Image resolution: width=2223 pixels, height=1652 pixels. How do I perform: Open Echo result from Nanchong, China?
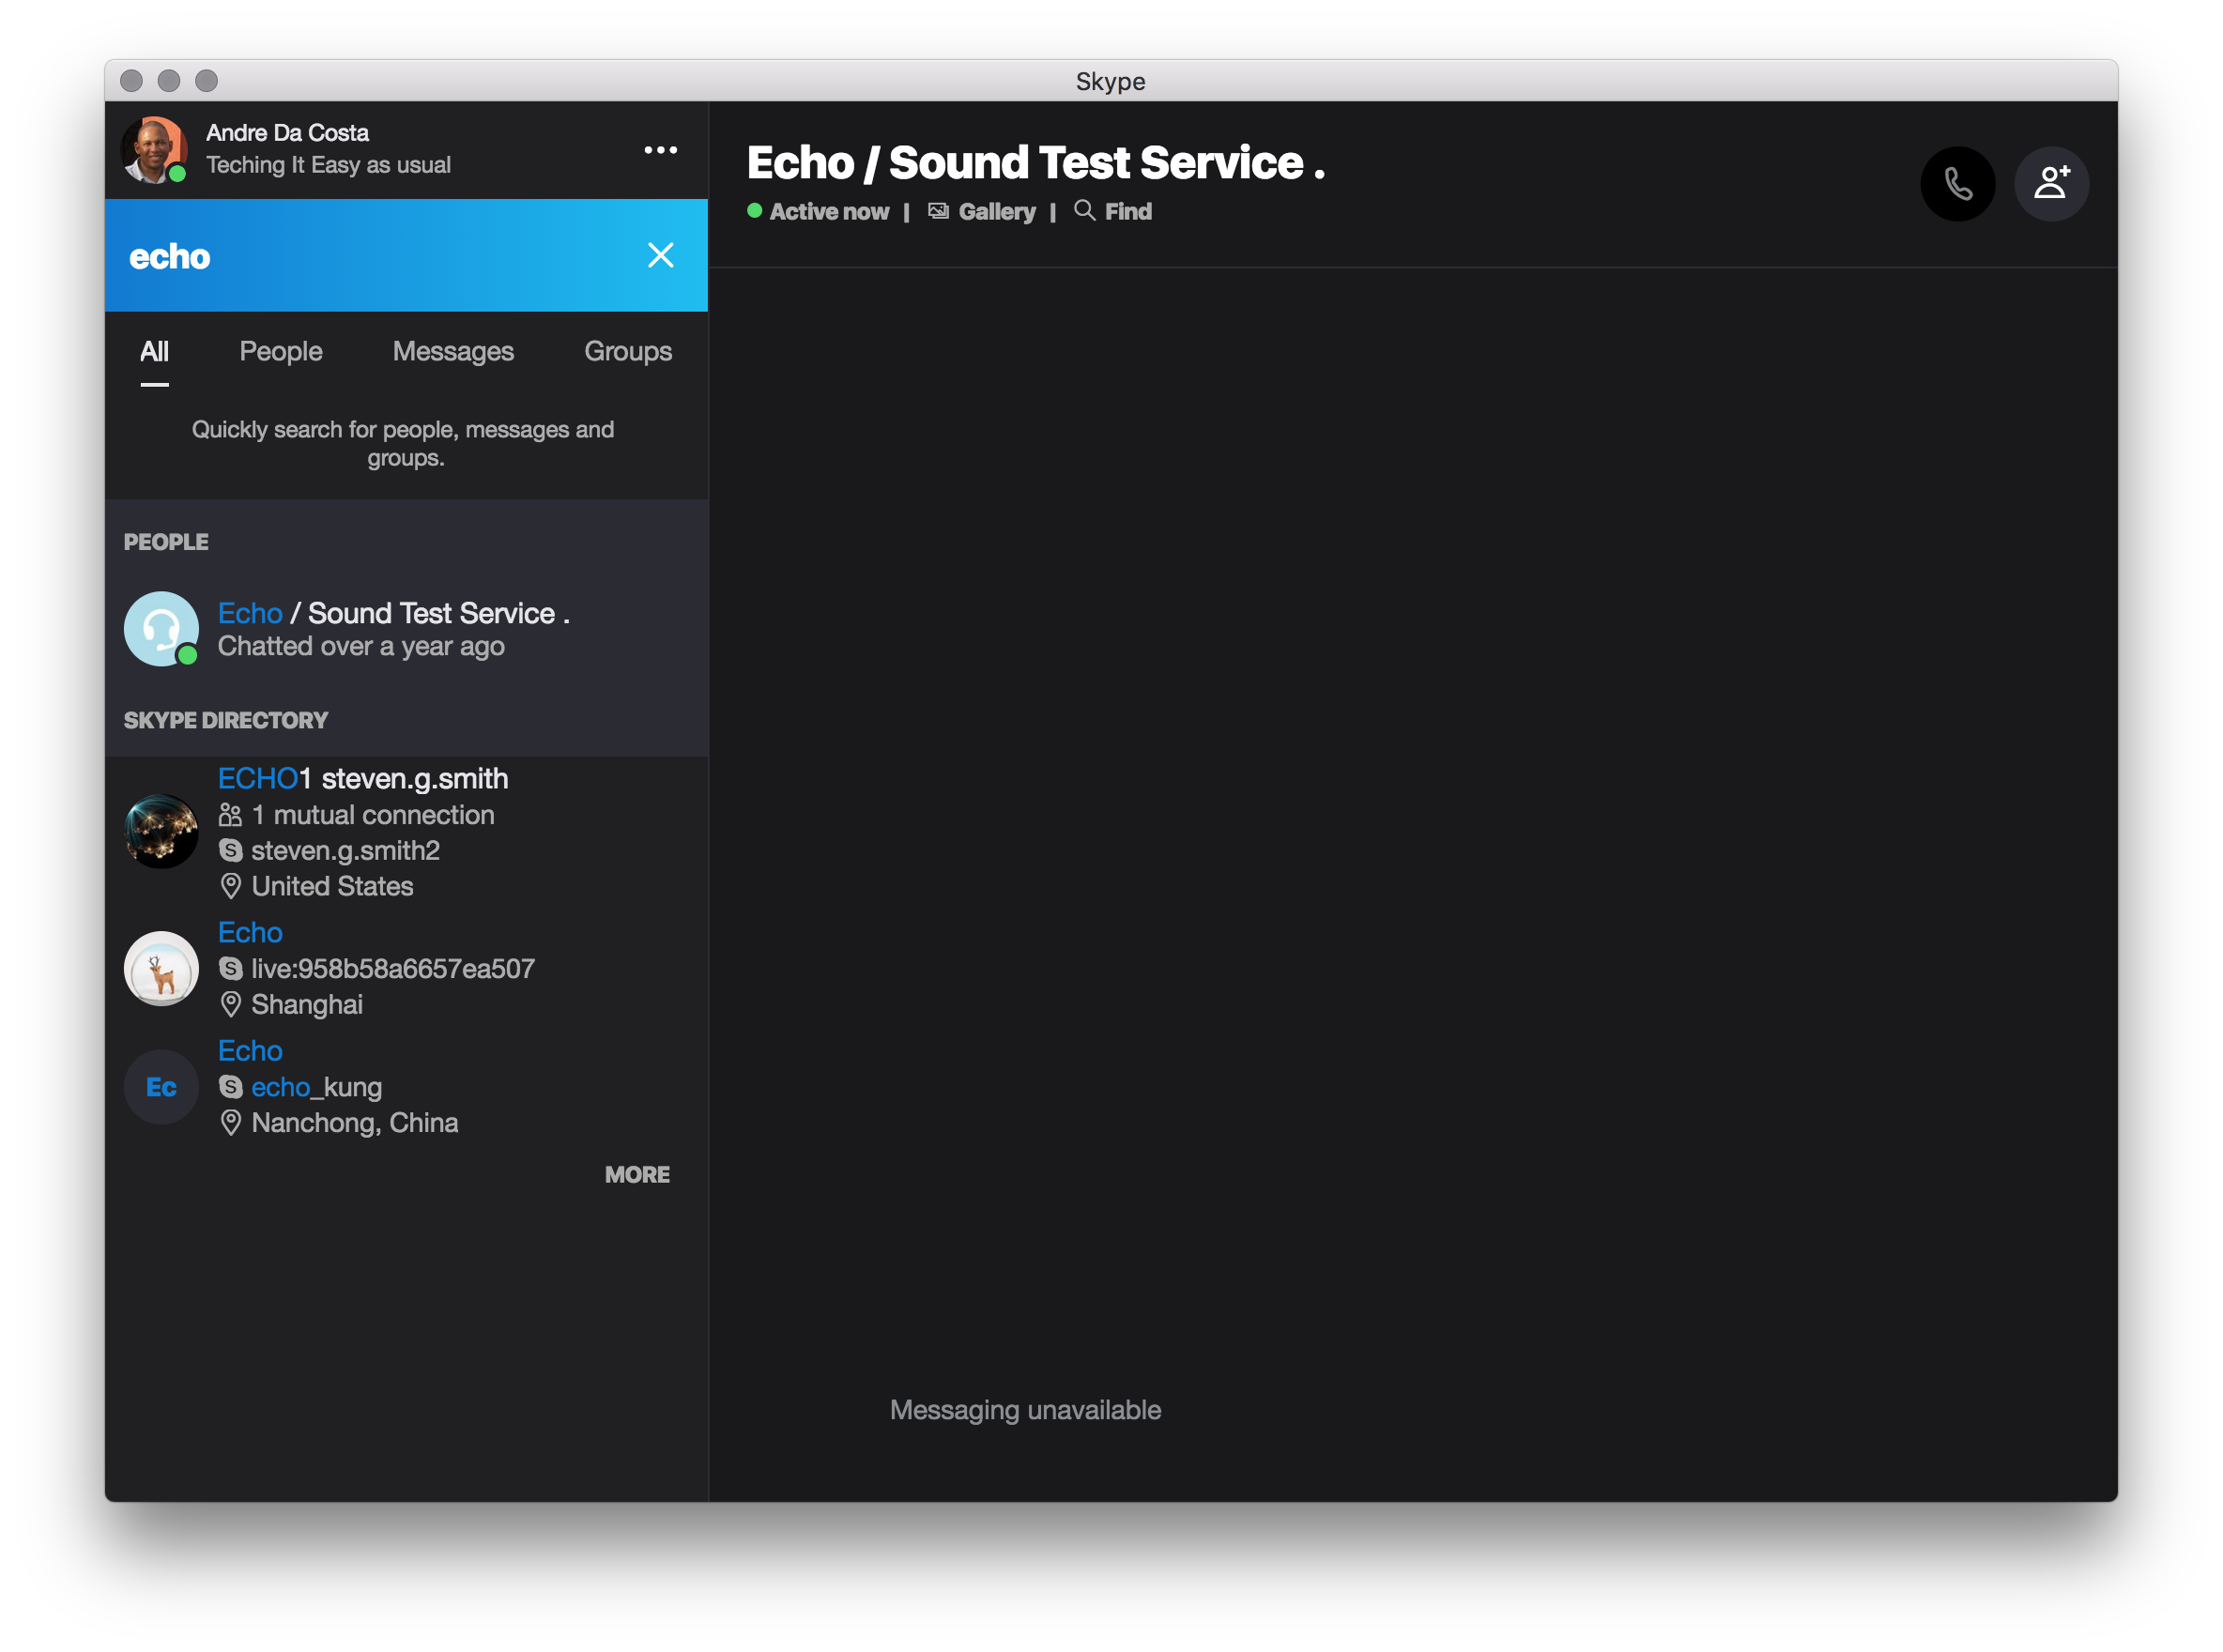coord(407,1087)
